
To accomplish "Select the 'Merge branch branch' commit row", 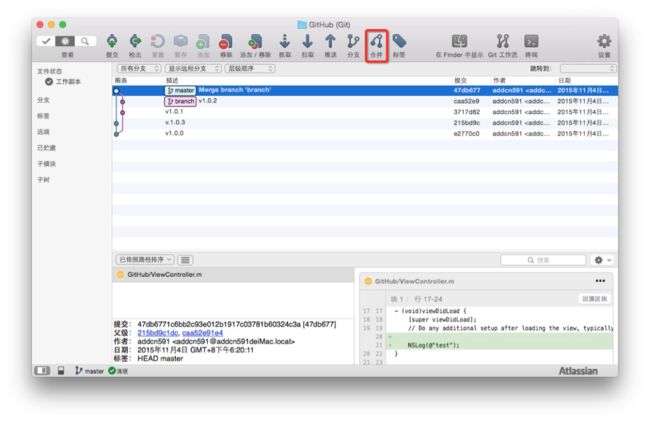I will 365,90.
